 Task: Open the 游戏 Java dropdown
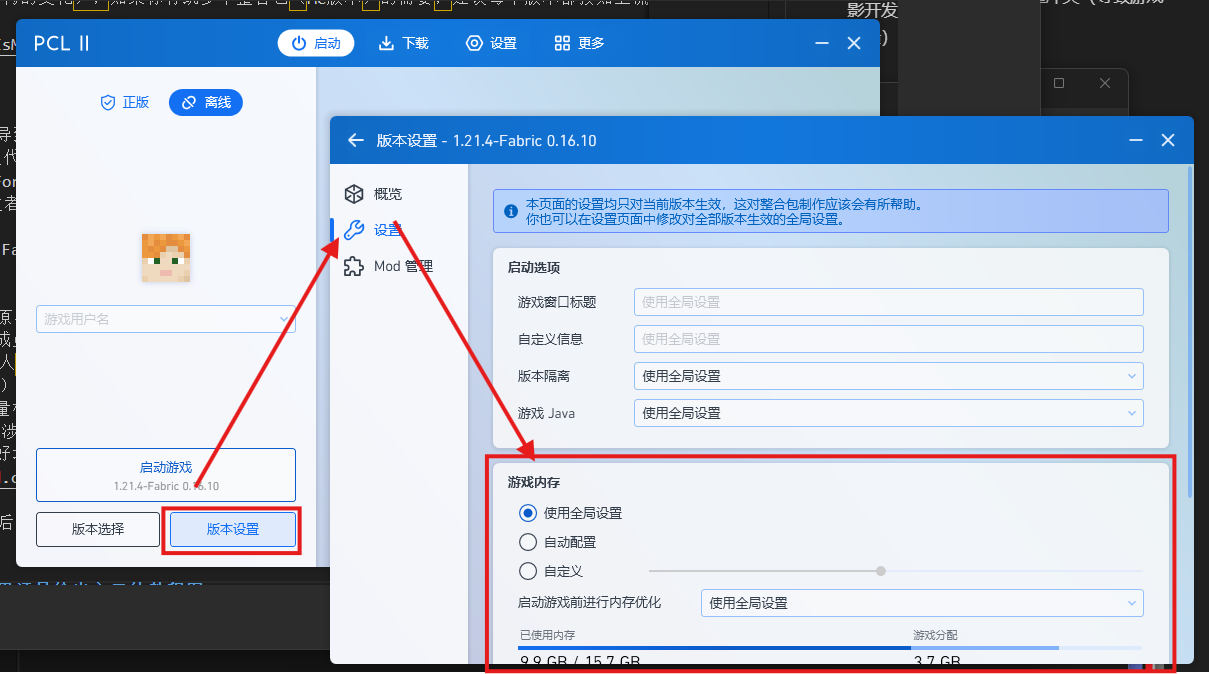tap(888, 412)
